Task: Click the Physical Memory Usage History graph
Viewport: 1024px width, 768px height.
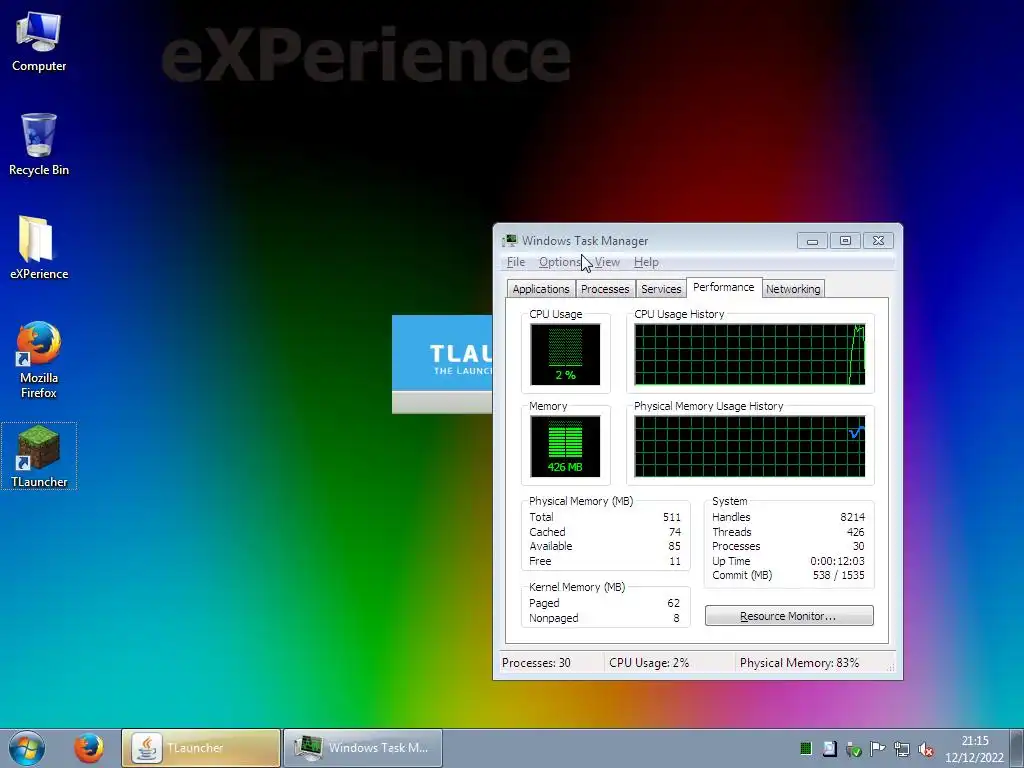Action: (x=750, y=446)
